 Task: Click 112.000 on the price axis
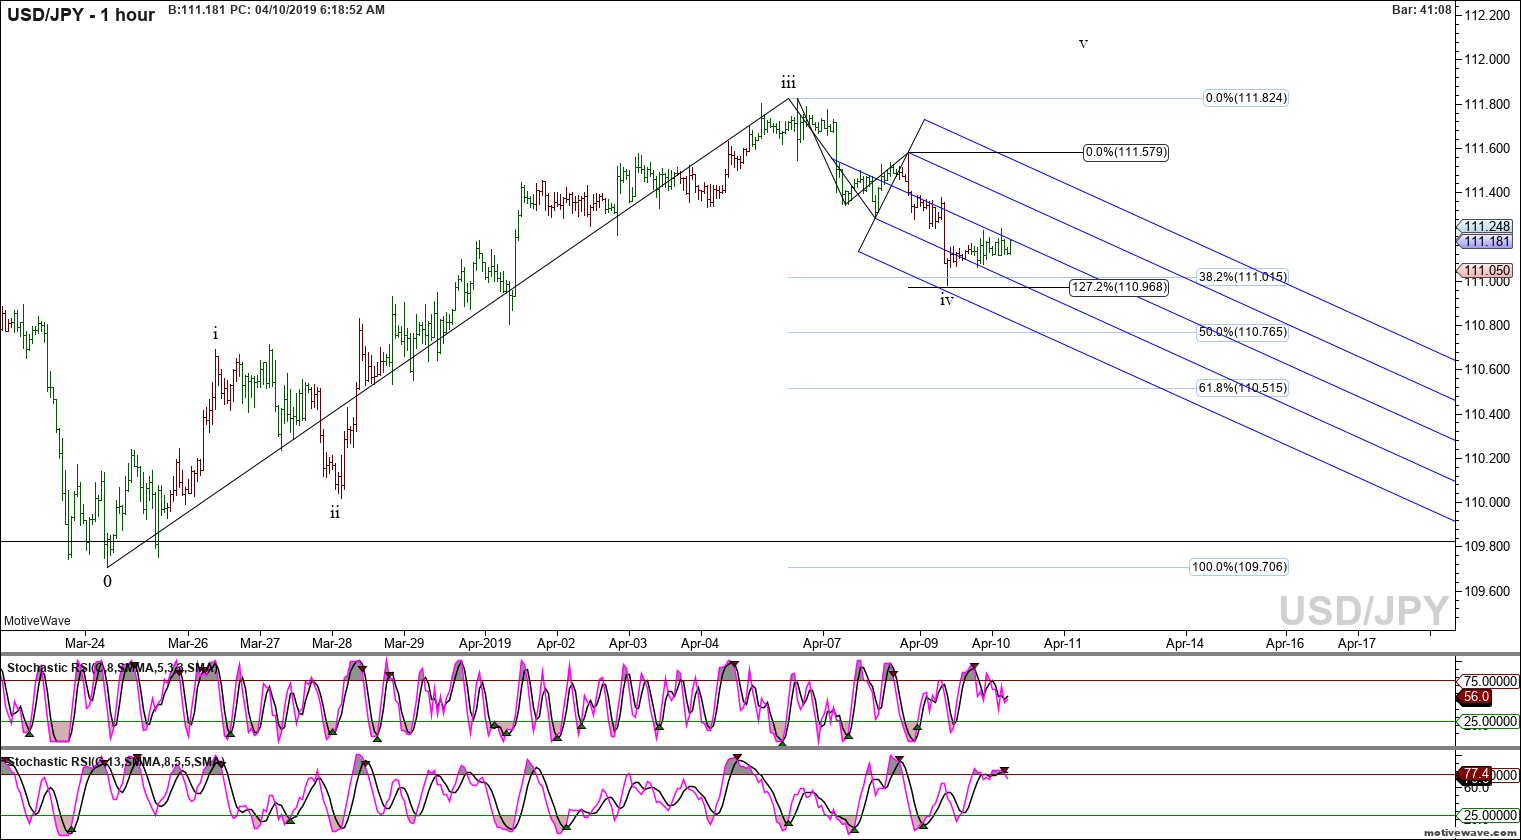(1487, 59)
